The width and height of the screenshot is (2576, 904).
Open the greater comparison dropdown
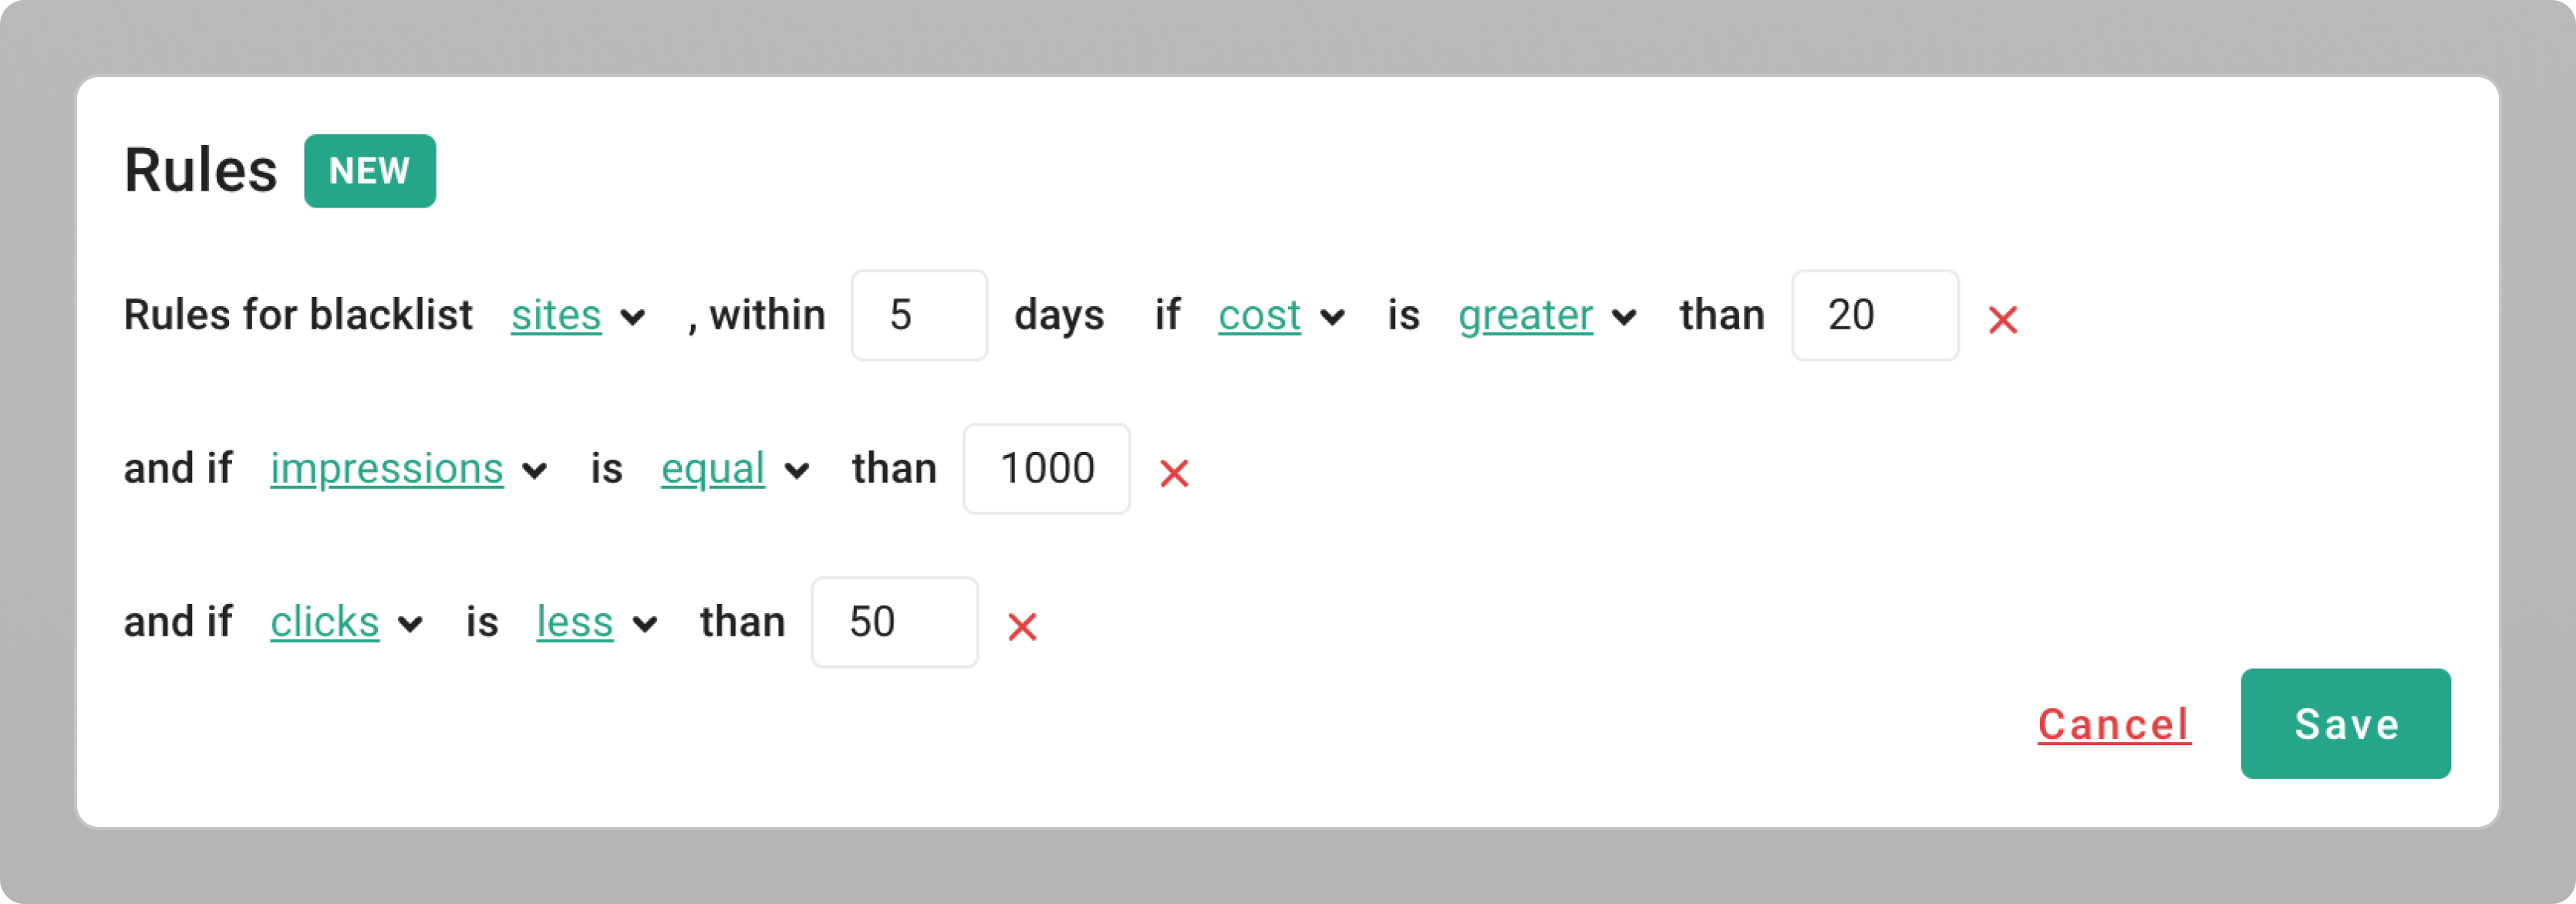click(x=1525, y=316)
